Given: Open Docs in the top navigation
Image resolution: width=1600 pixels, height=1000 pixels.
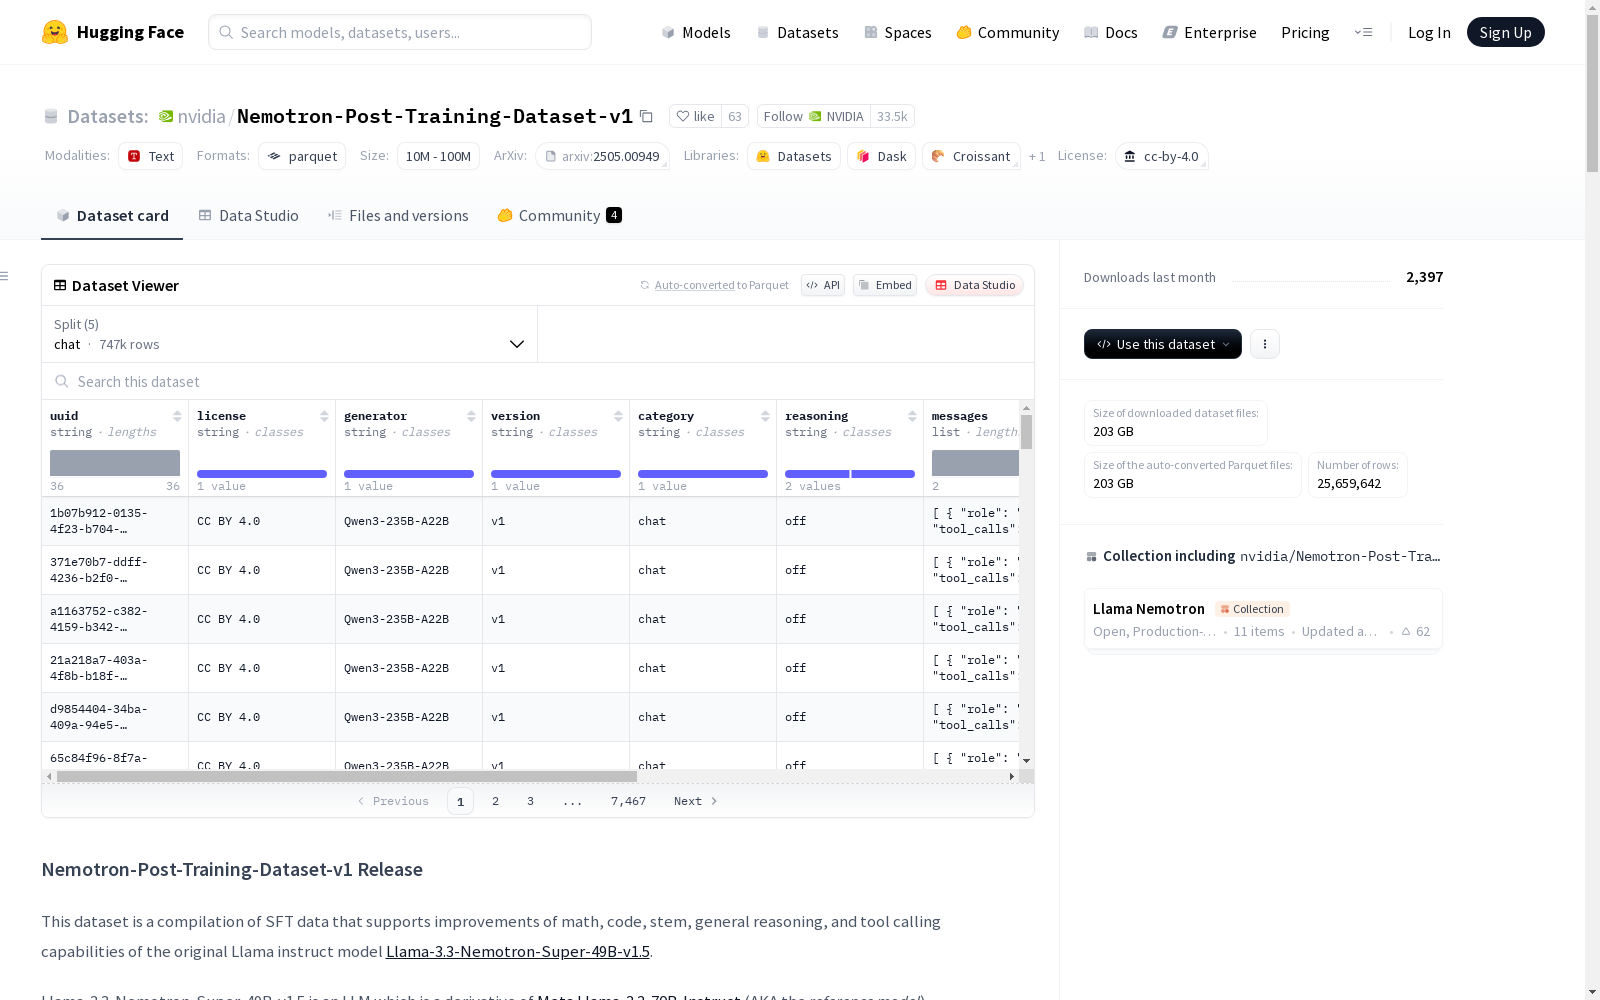Looking at the screenshot, I should tap(1111, 33).
